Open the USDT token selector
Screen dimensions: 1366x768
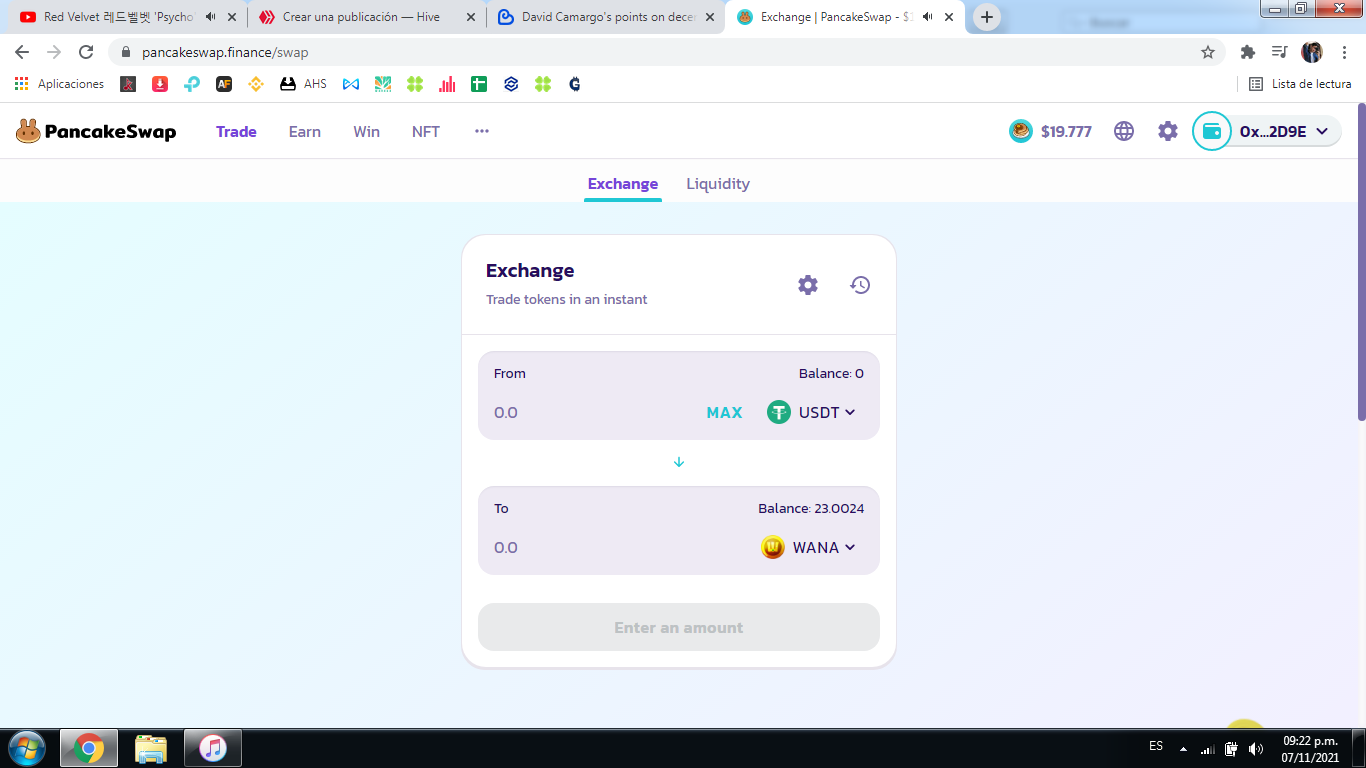pos(812,412)
